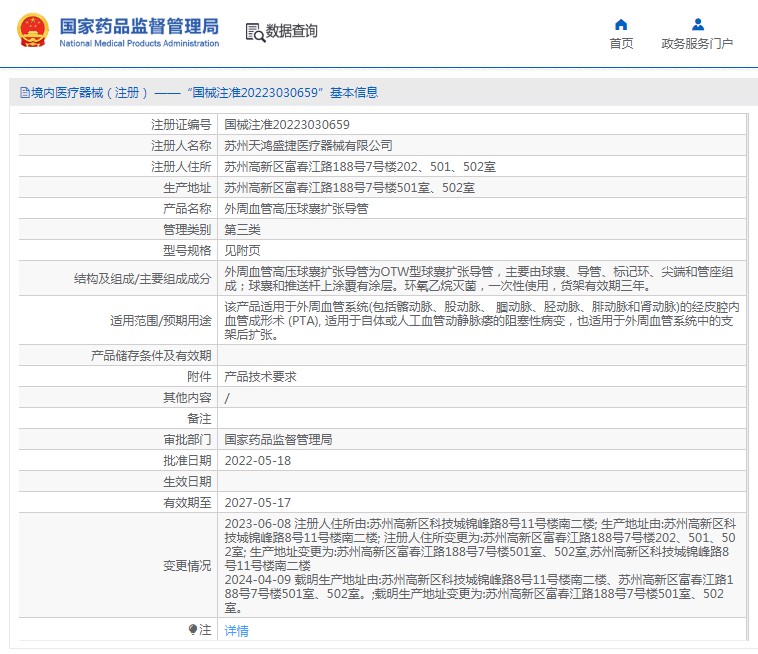Click product name 外周血管高压球囊扩张导管
Screen dimensions: 758x654
pyautogui.click(x=296, y=209)
